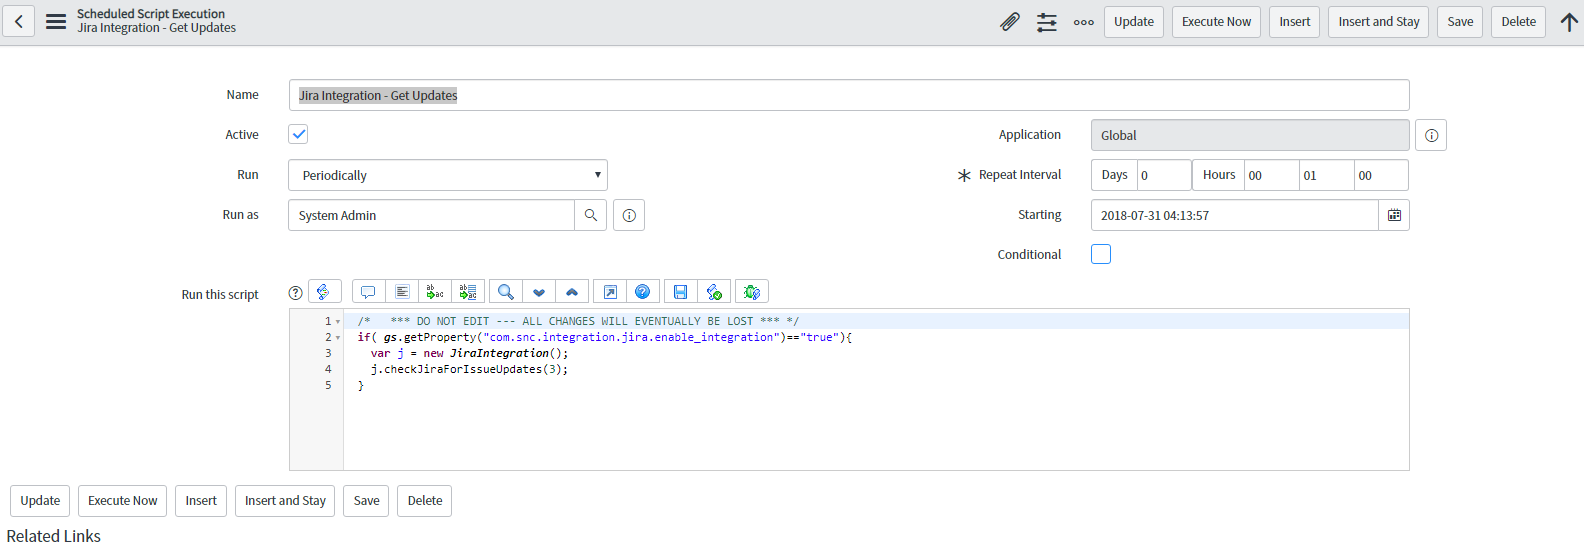
Task: Enable the Conditional checkbox
Action: tap(1101, 254)
